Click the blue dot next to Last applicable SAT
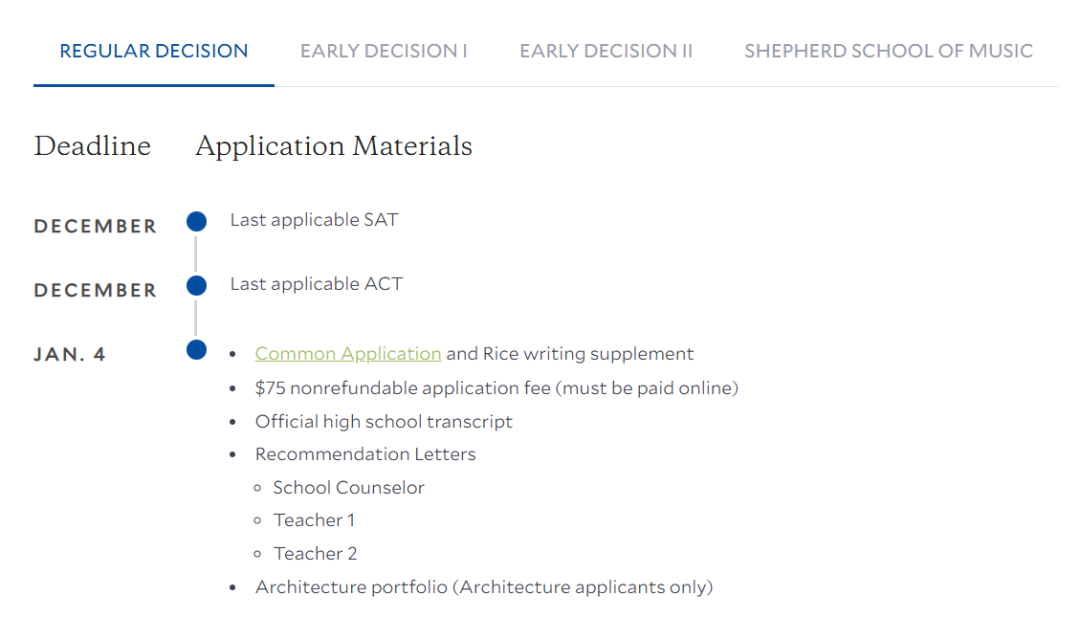1080x618 pixels. pos(196,221)
